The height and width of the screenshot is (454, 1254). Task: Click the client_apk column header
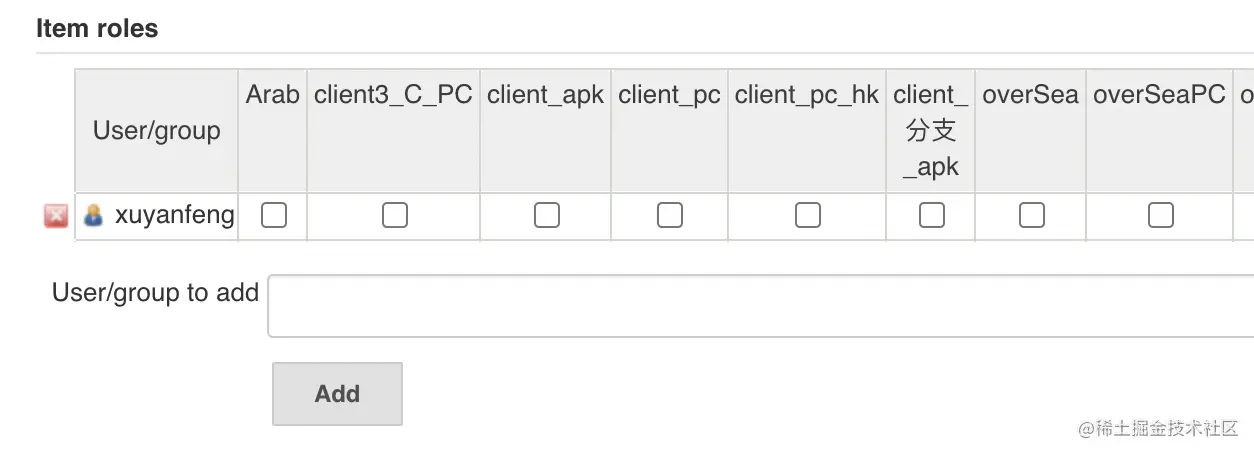point(546,95)
